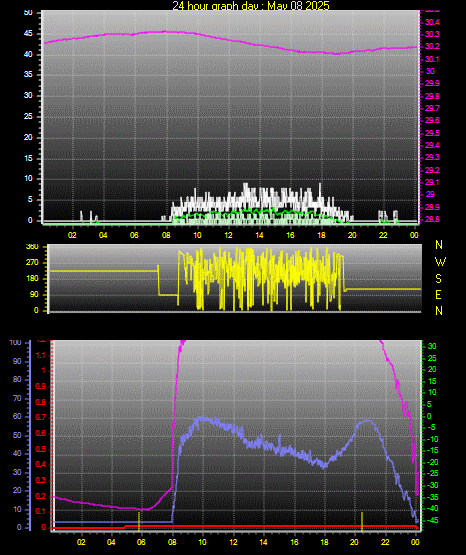Click blue axis label "80"
This screenshot has width=466, height=555.
point(17,379)
